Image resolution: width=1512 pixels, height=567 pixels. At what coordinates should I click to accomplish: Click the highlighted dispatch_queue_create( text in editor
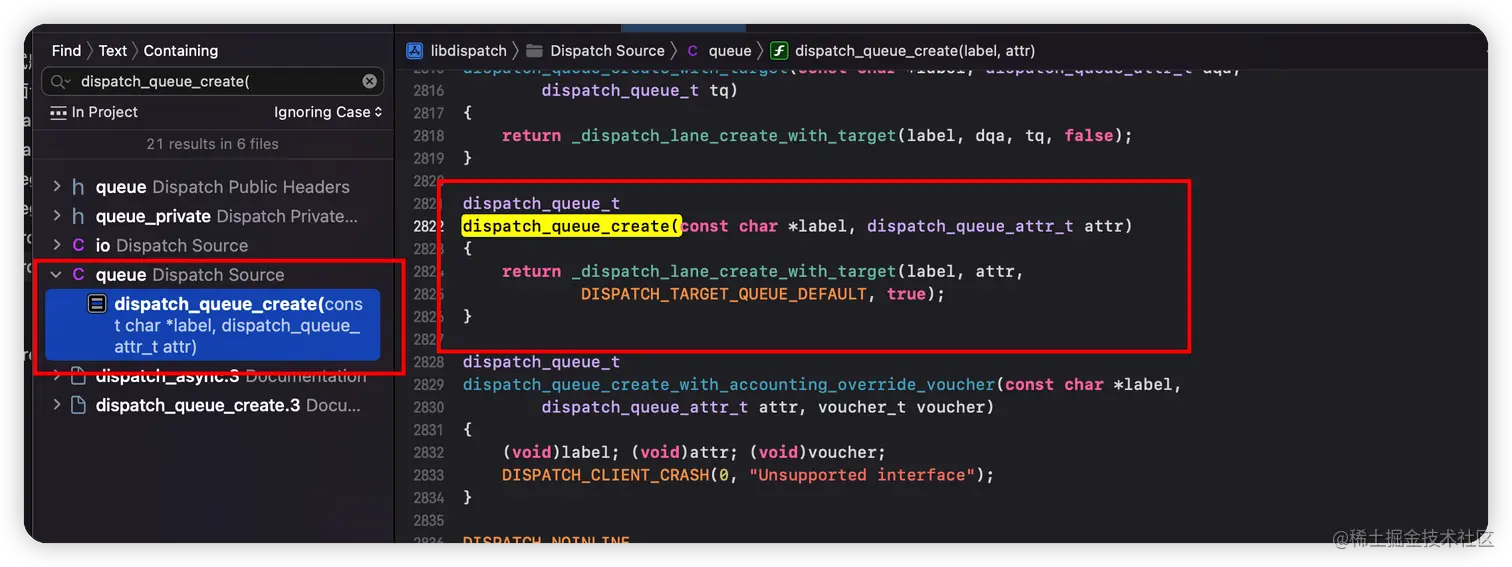coord(571,226)
